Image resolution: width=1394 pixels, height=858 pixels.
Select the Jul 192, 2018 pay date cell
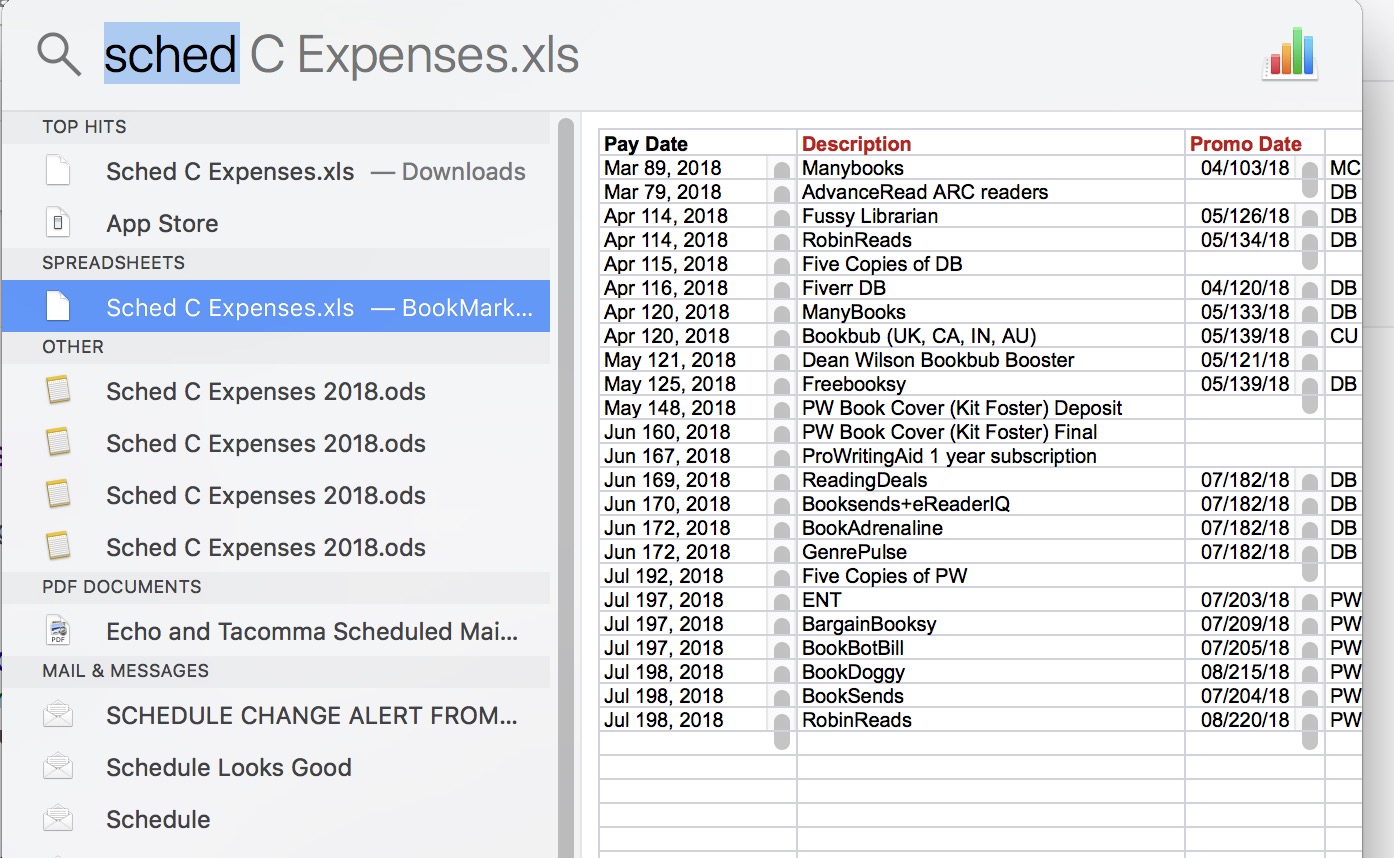(698, 576)
